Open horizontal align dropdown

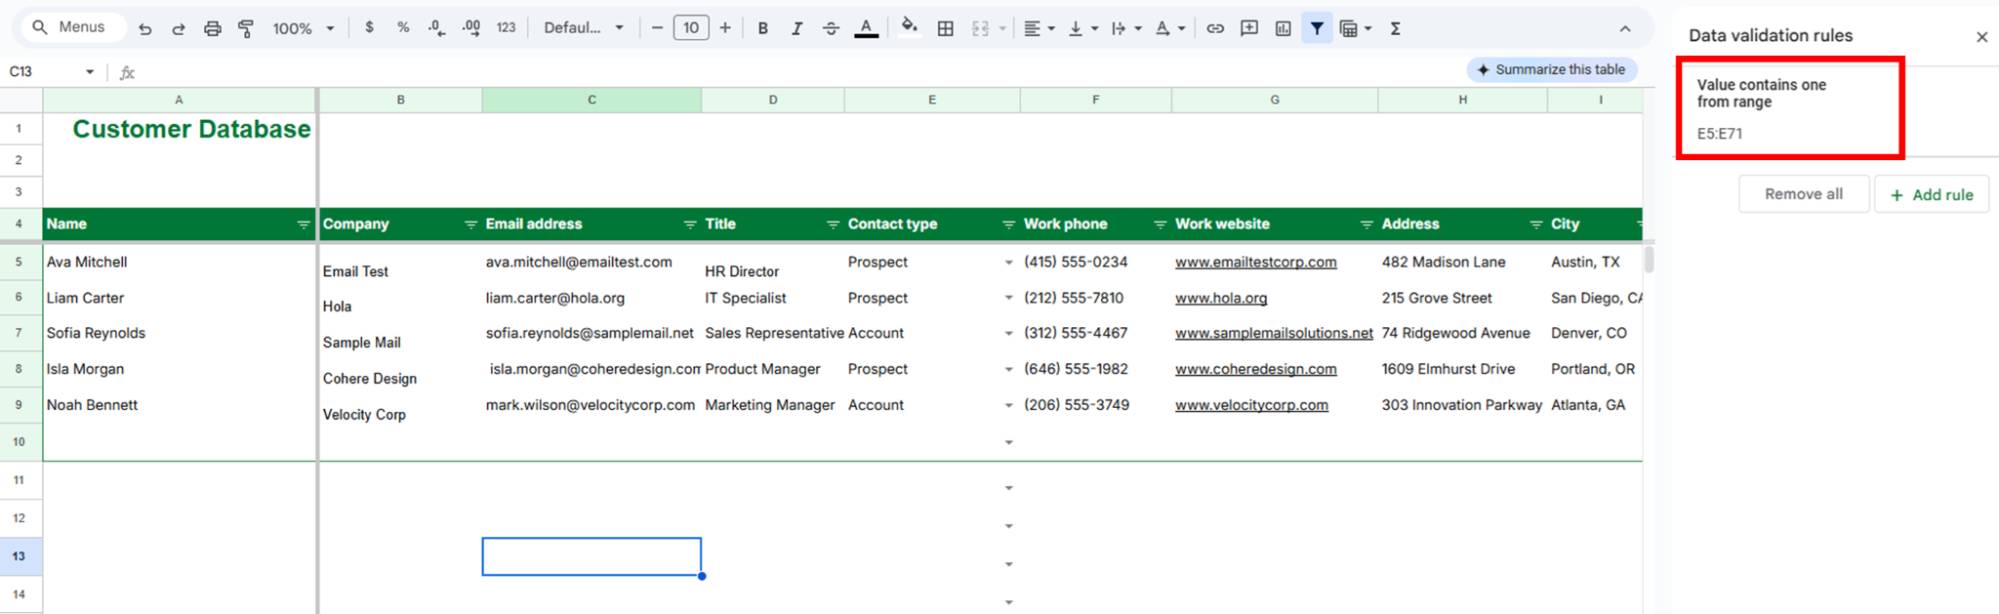[x=1039, y=28]
